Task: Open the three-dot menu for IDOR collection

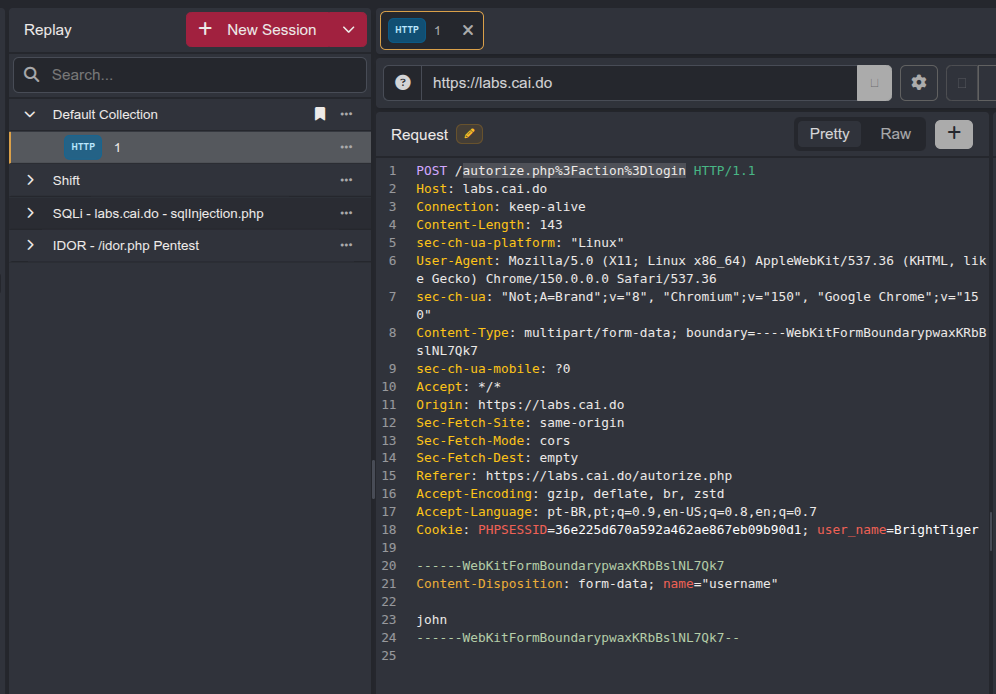Action: pyautogui.click(x=346, y=245)
